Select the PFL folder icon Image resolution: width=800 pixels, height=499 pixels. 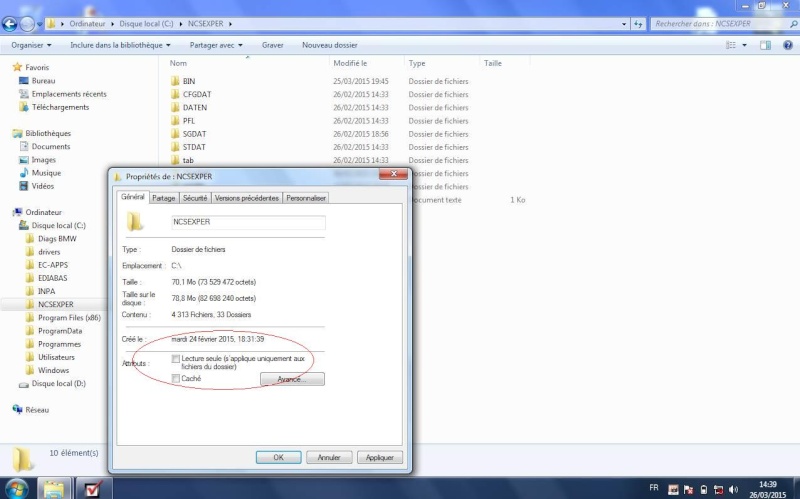click(x=175, y=121)
